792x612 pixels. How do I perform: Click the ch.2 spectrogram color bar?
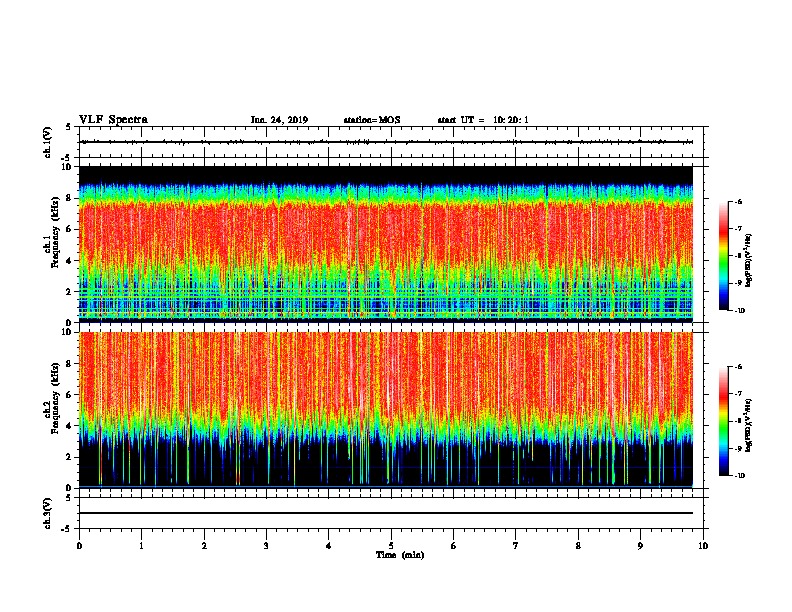(x=723, y=421)
